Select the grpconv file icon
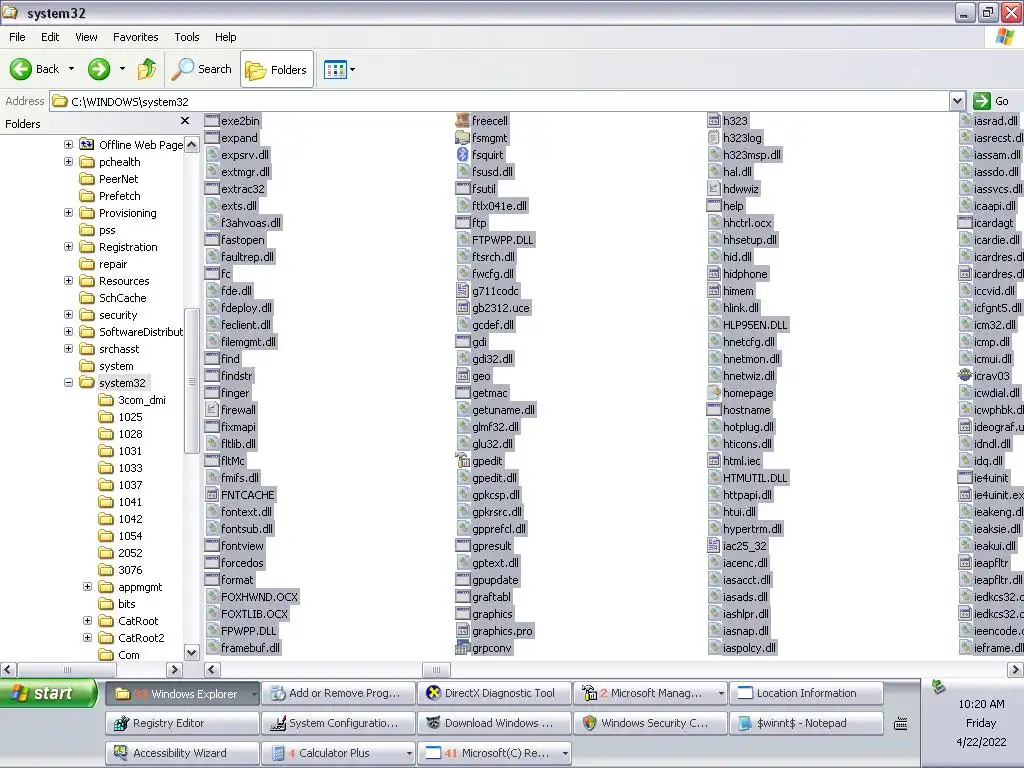The image size is (1024, 768). click(x=462, y=648)
